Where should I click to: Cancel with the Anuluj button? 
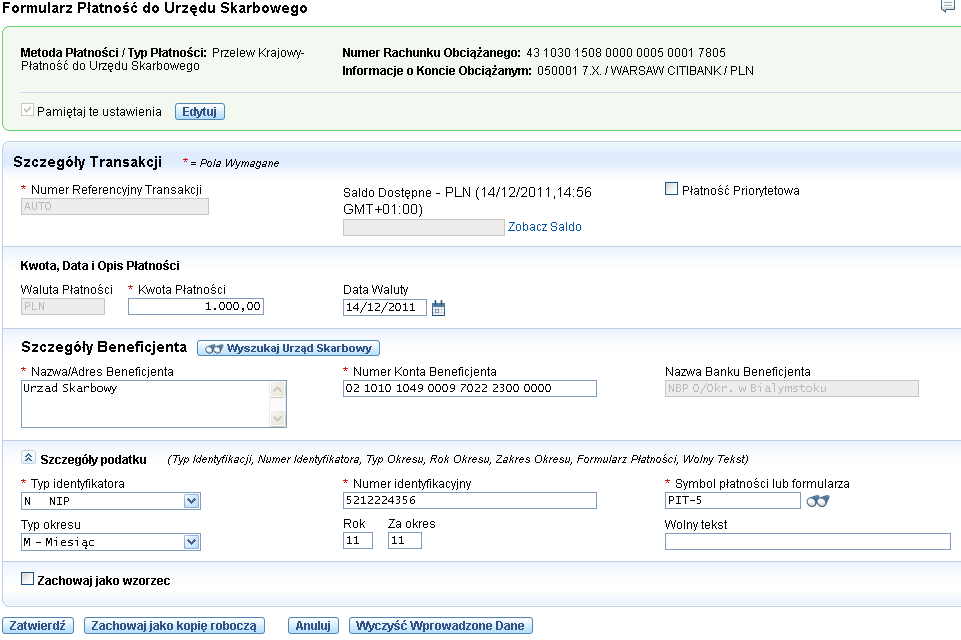313,625
